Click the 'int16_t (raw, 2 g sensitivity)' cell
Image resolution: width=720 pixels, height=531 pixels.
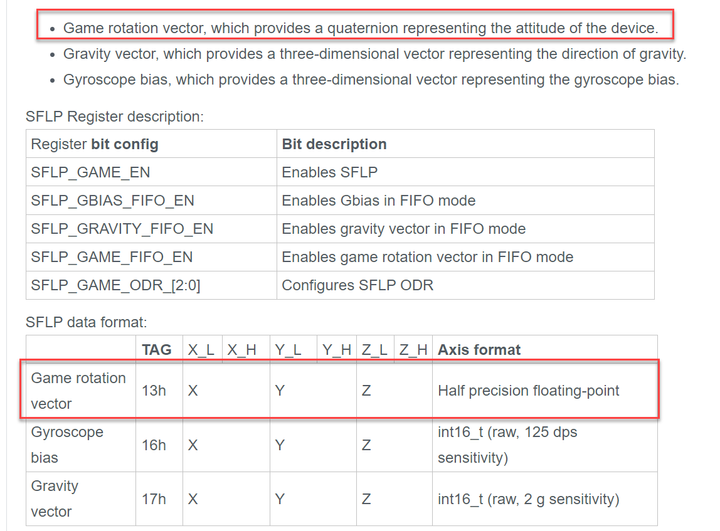(528, 499)
